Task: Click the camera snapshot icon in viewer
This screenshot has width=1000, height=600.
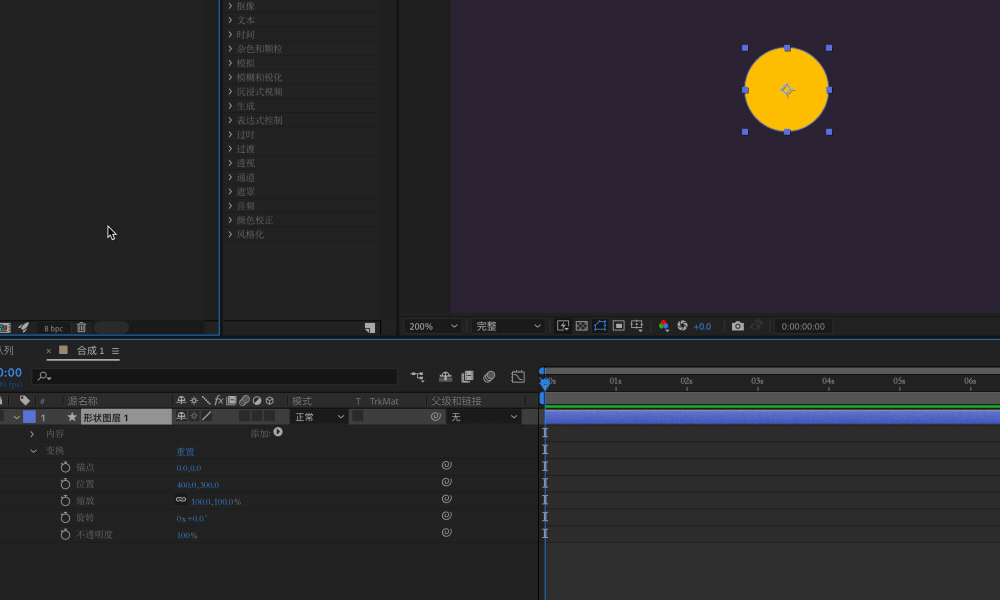Action: tap(737, 326)
